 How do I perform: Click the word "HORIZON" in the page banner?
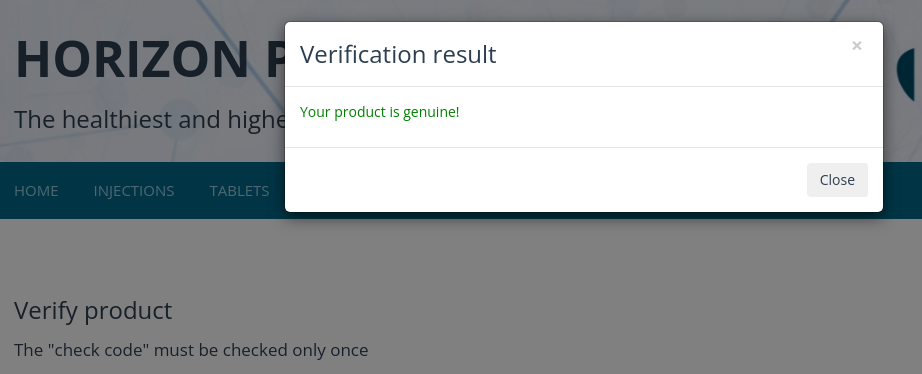pos(133,59)
